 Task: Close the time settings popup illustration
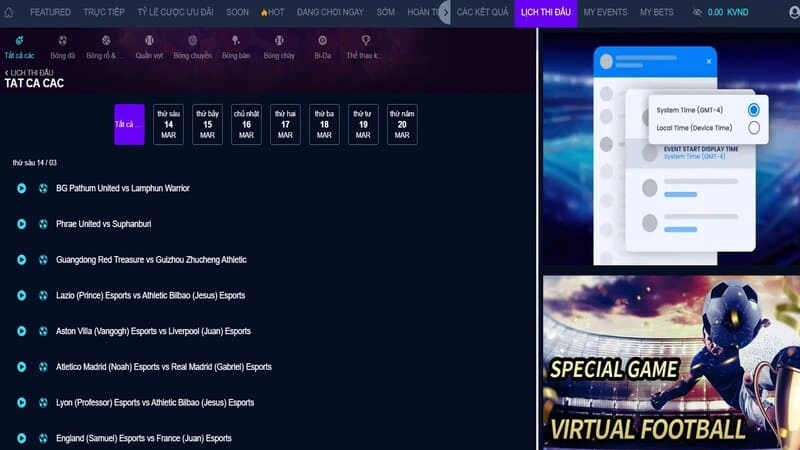tap(709, 62)
